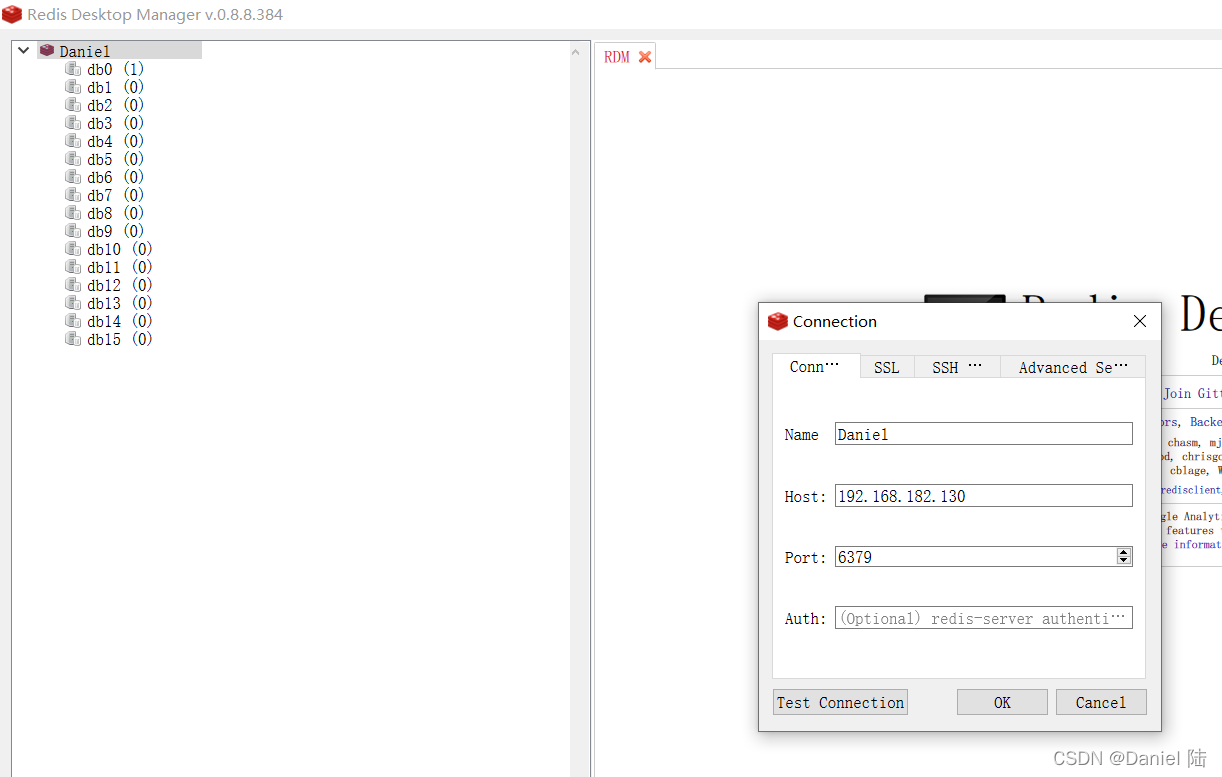The image size is (1222, 777).
Task: Click the Auth password input field
Action: (984, 618)
